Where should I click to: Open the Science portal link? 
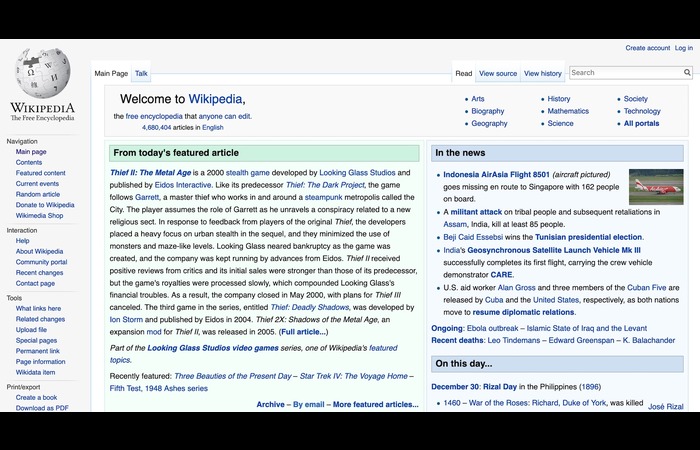pos(560,124)
